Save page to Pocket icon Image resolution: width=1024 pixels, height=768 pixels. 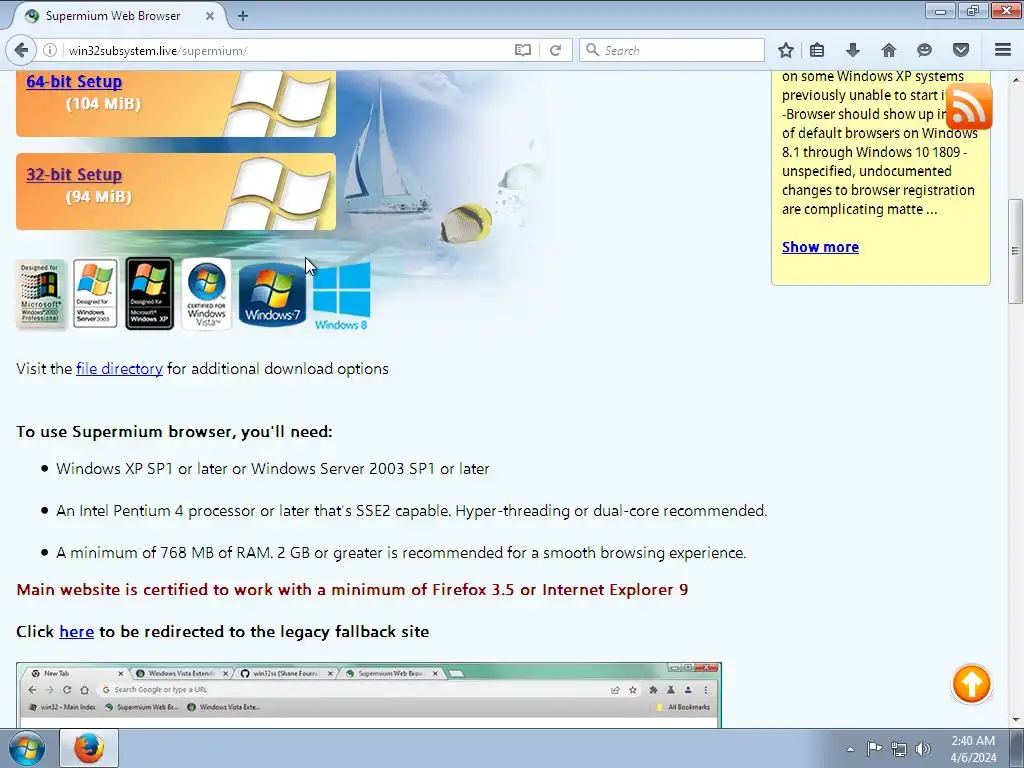960,50
